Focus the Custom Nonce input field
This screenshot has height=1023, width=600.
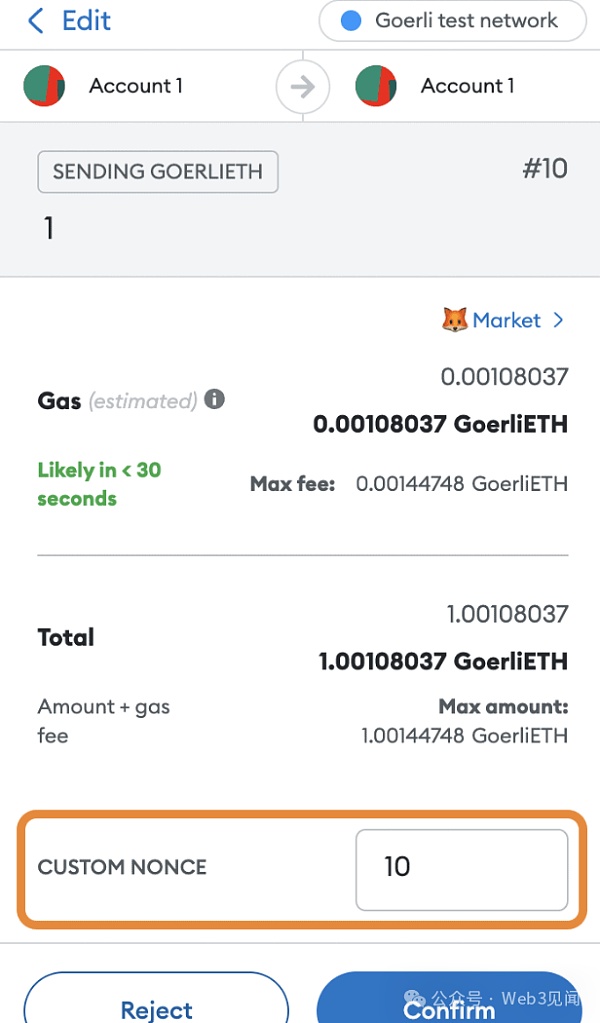tap(461, 869)
